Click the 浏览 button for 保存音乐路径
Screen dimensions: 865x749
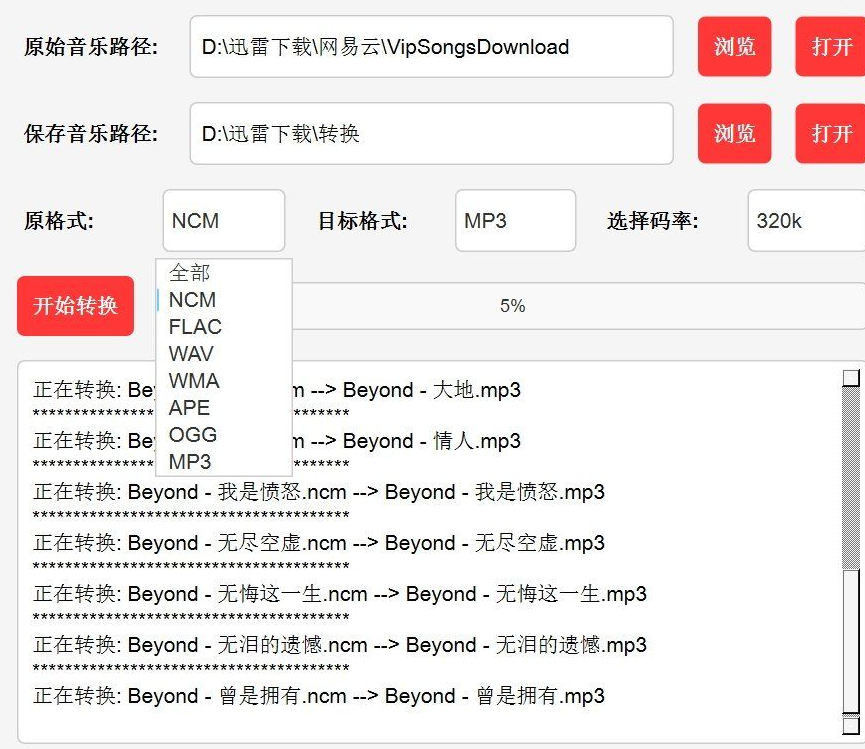tap(735, 134)
